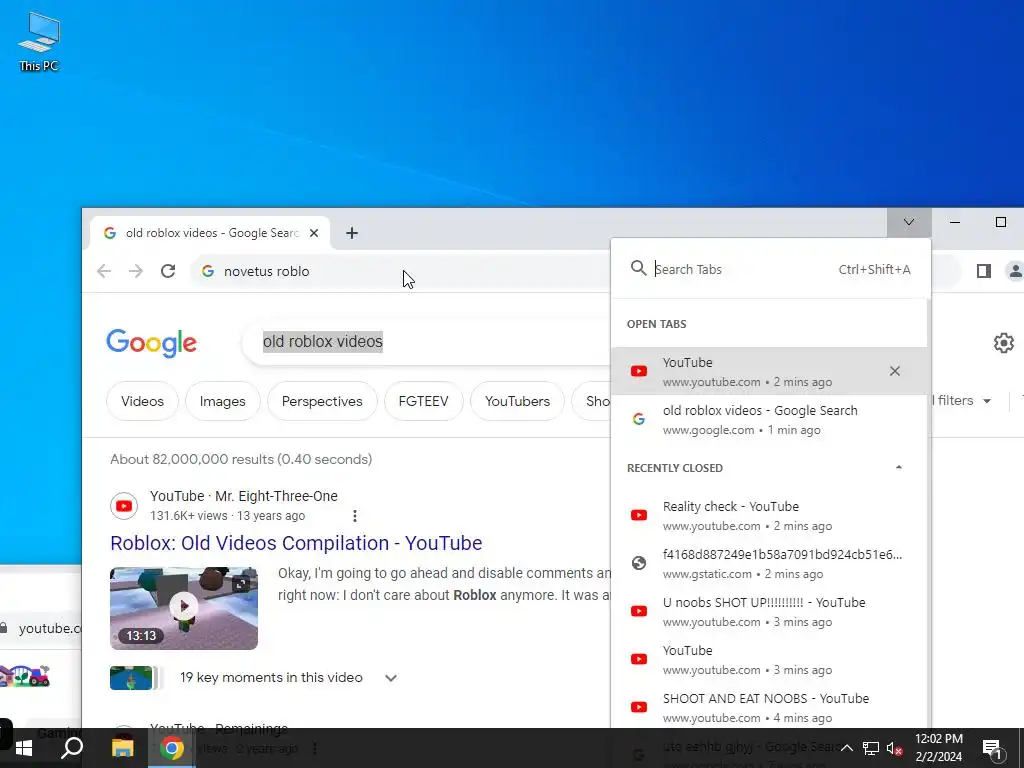
Task: Open the taskbar clock 12:02 PM
Action: coord(938,748)
